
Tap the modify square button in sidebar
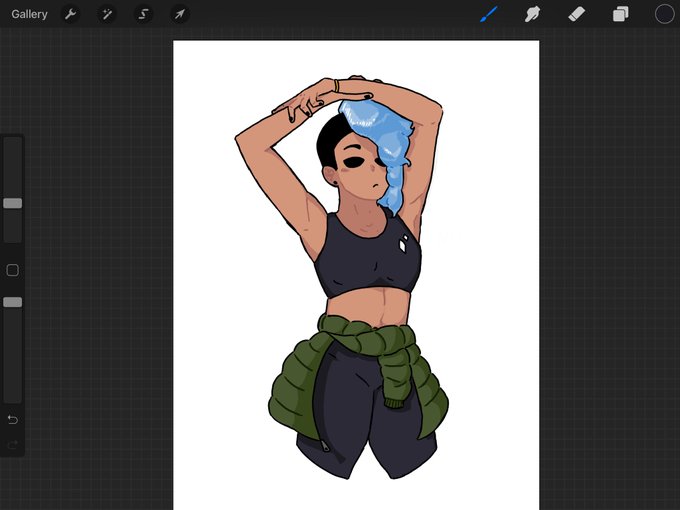(x=13, y=270)
